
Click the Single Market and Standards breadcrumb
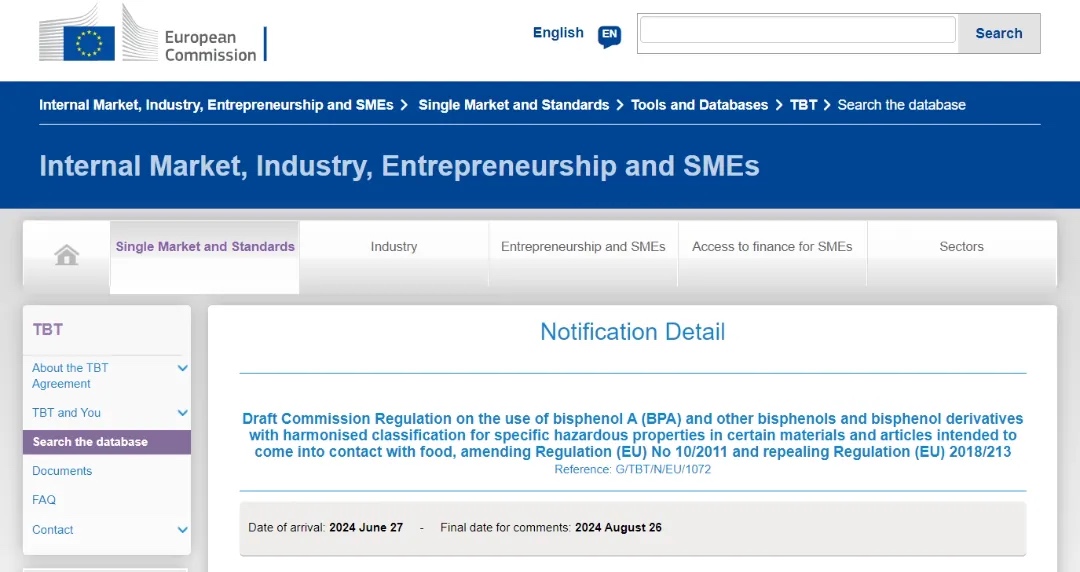point(513,105)
